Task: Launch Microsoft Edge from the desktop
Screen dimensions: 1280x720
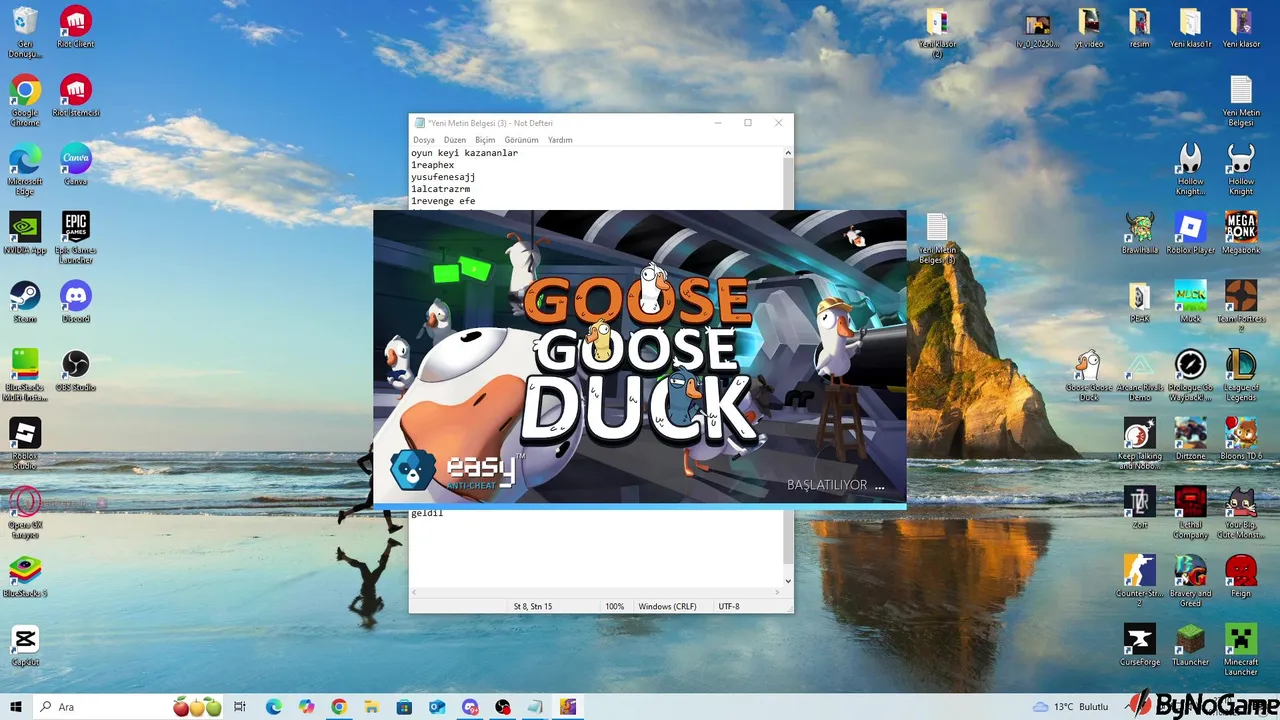Action: click(25, 170)
